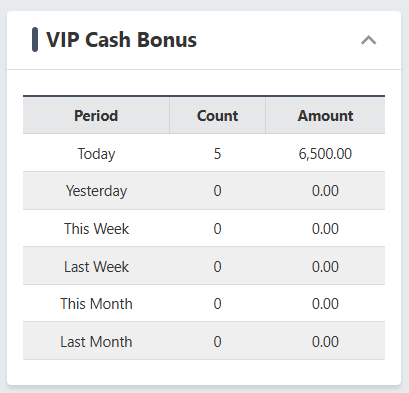Select the This Month row label
The width and height of the screenshot is (409, 393).
click(x=96, y=304)
